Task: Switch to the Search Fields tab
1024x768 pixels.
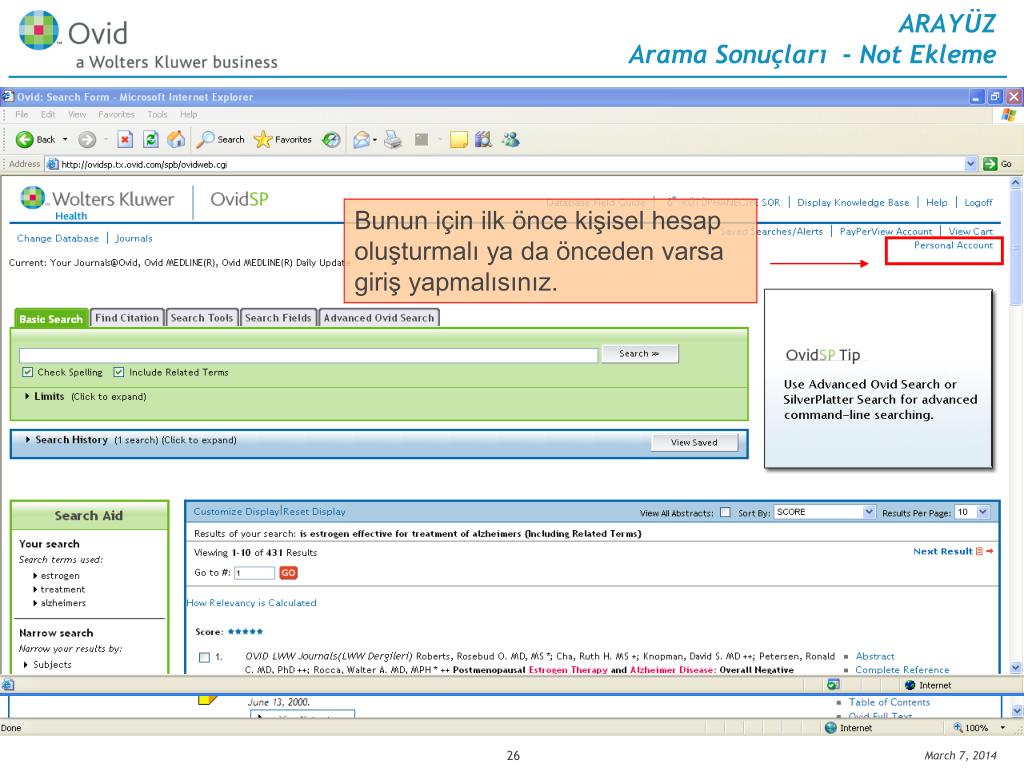Action: click(278, 317)
